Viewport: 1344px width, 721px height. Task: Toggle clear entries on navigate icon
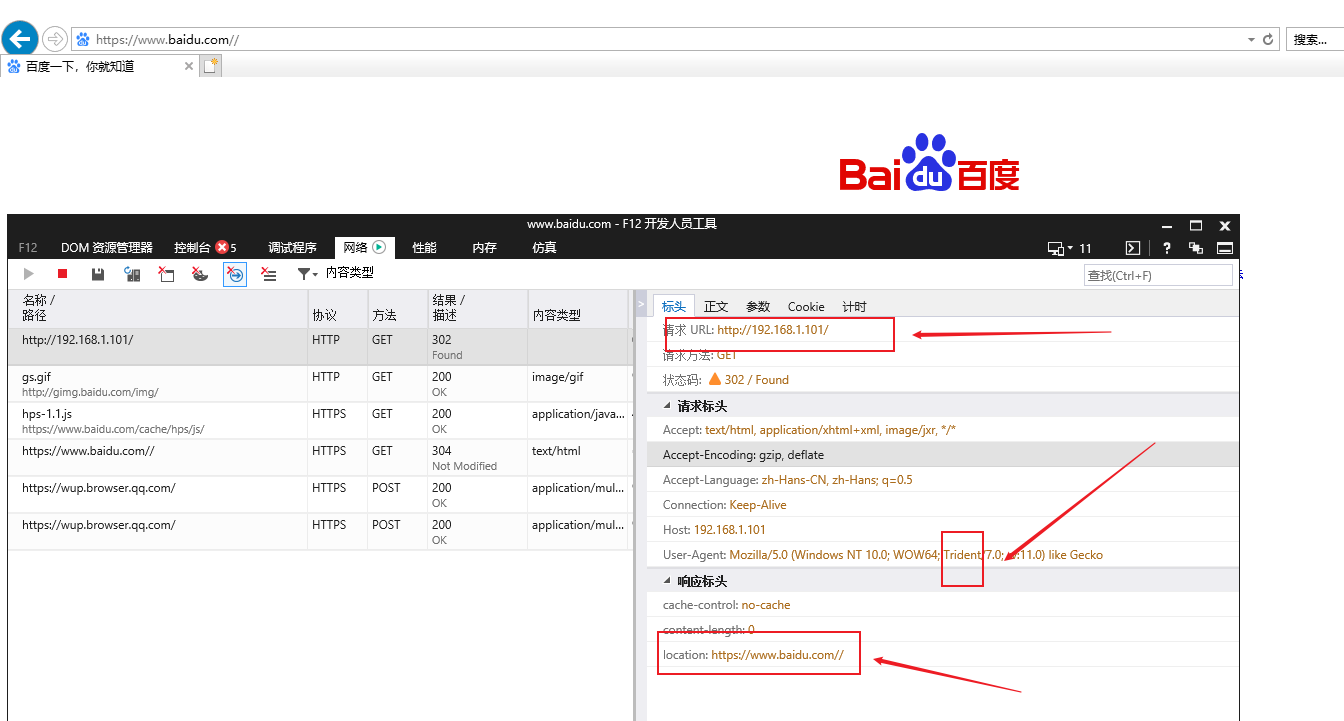[235, 274]
